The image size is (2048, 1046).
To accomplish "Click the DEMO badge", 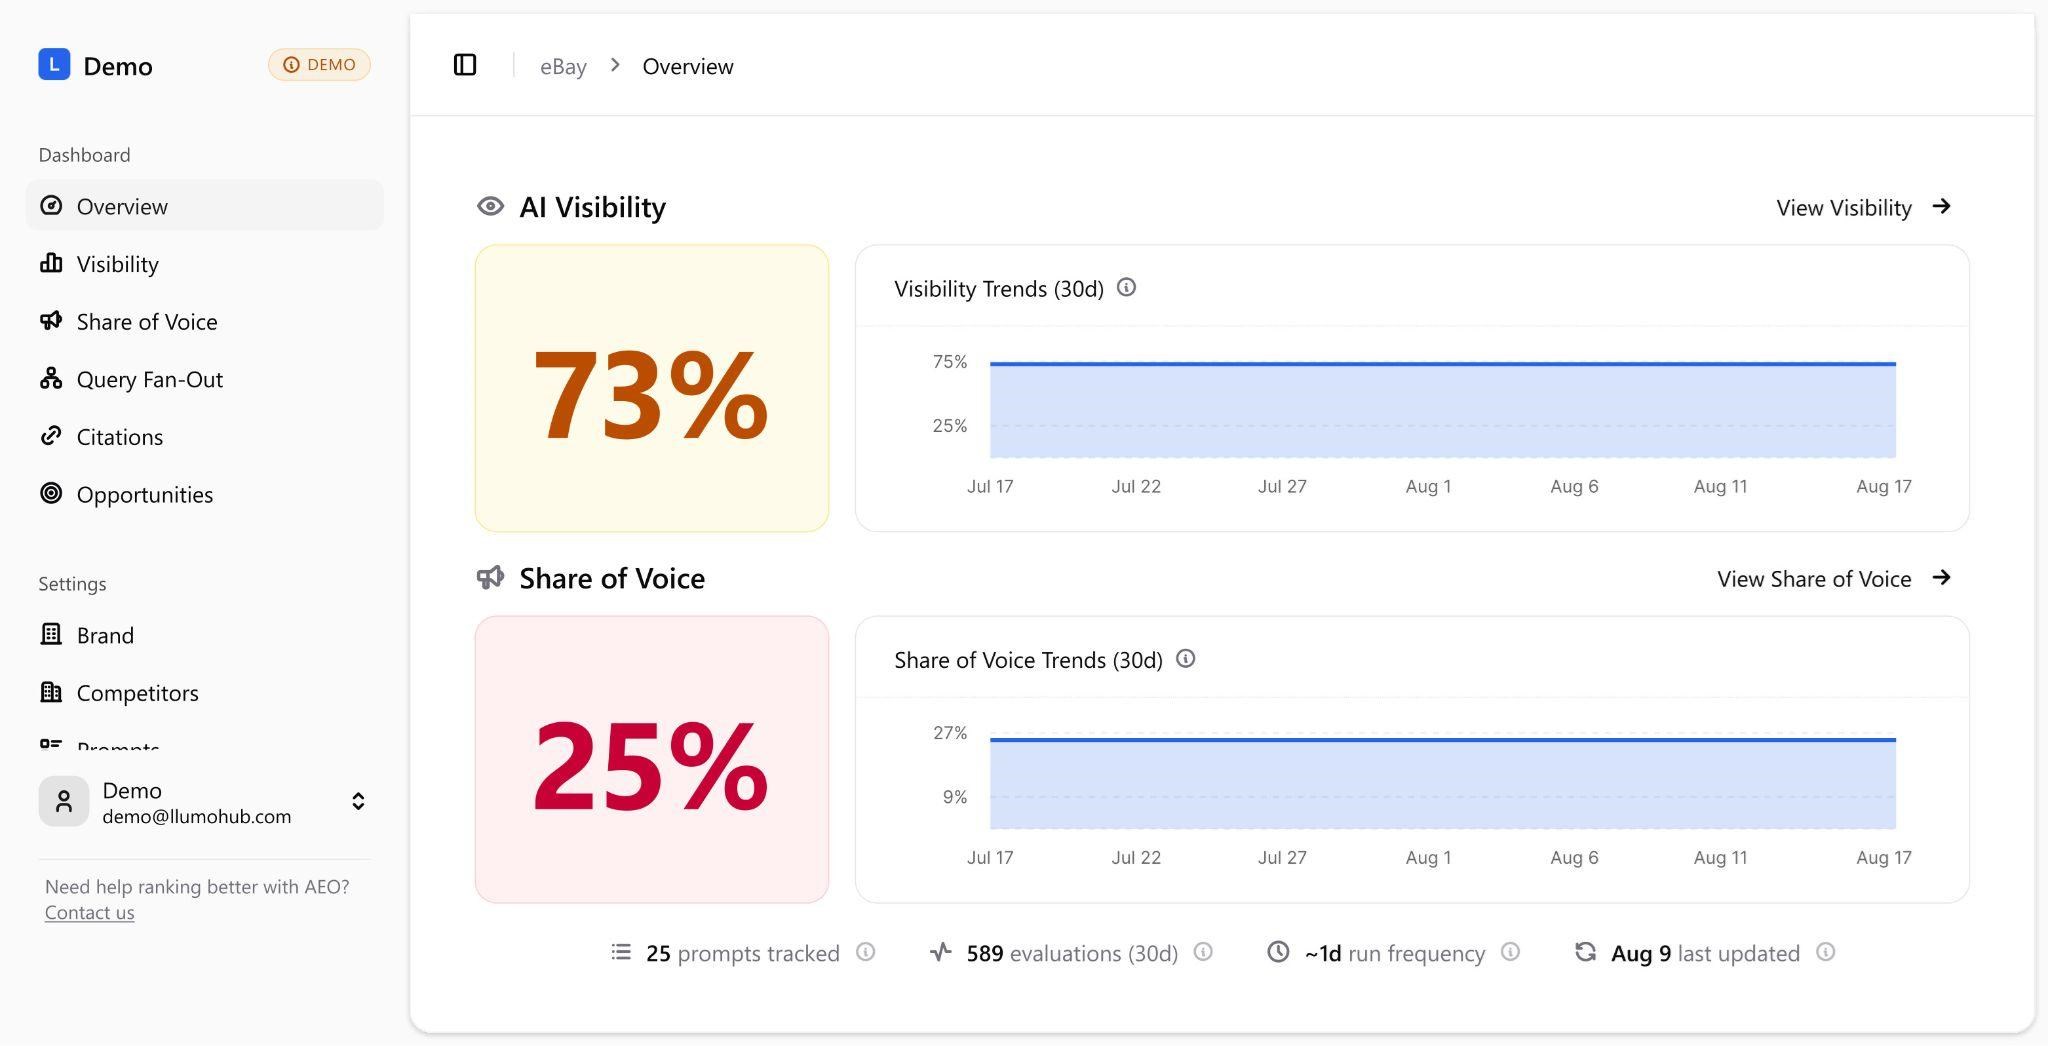I will coord(319,64).
